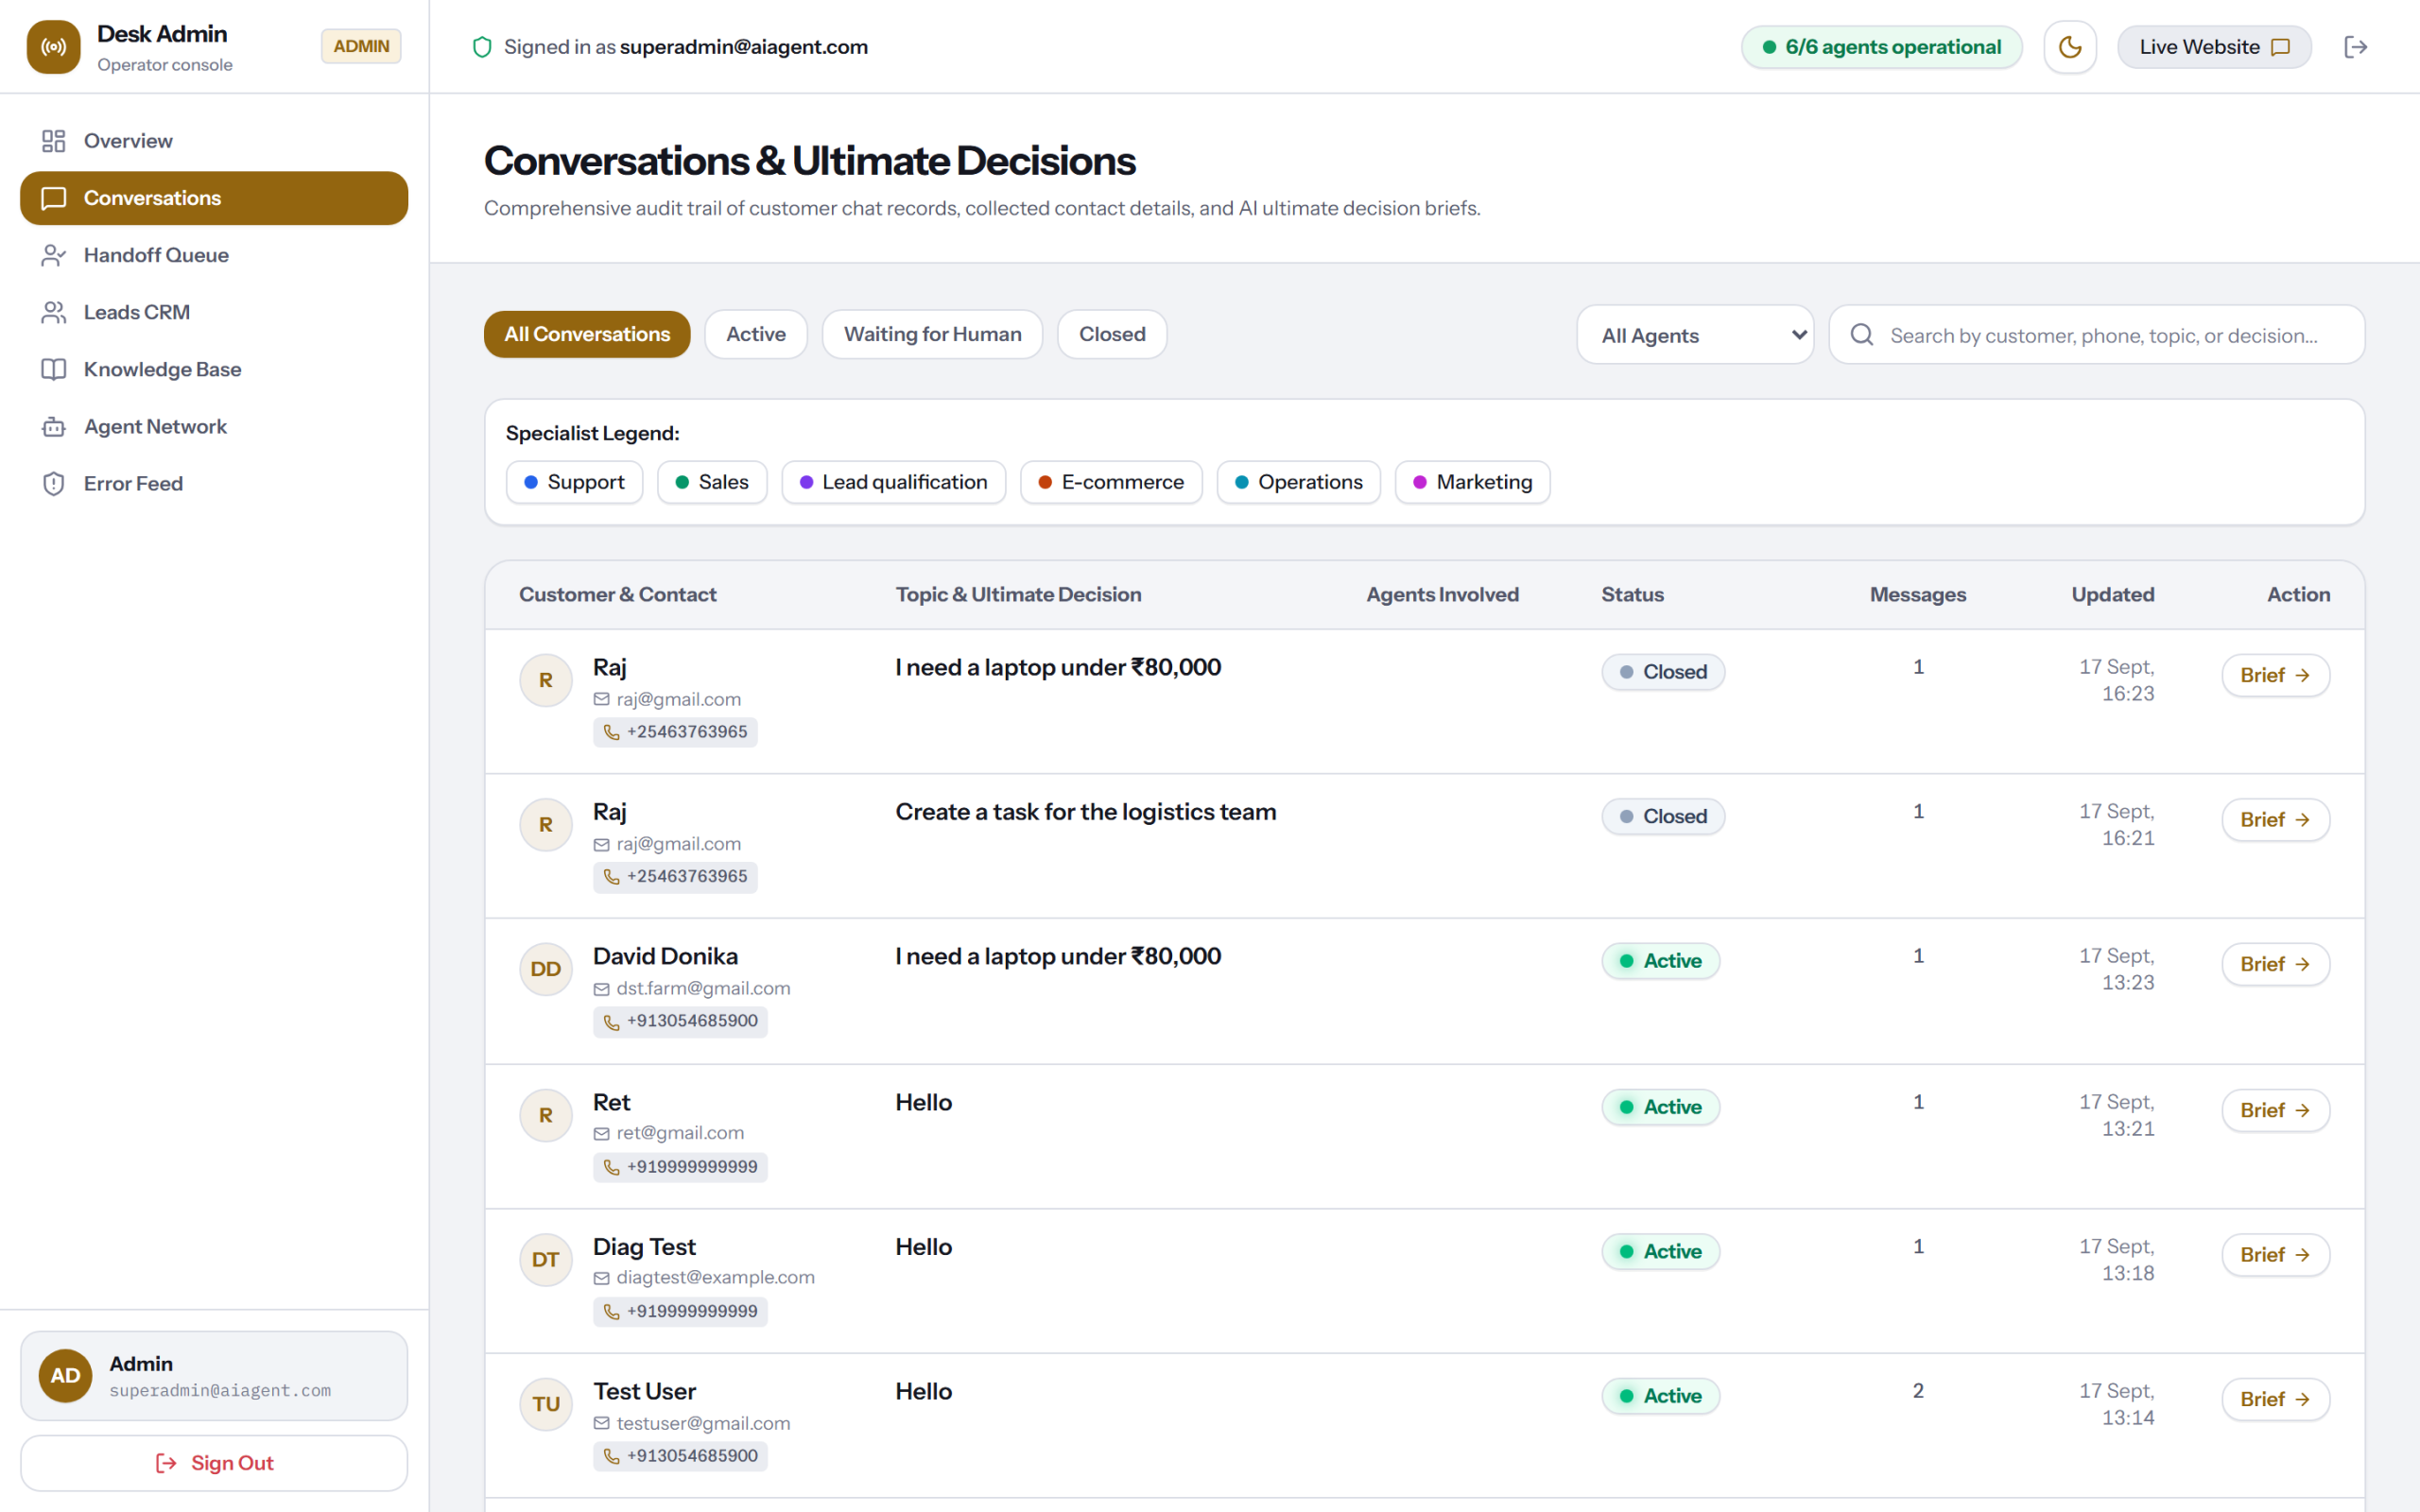Click the Operations legend chip
The image size is (2420, 1512).
tap(1298, 482)
